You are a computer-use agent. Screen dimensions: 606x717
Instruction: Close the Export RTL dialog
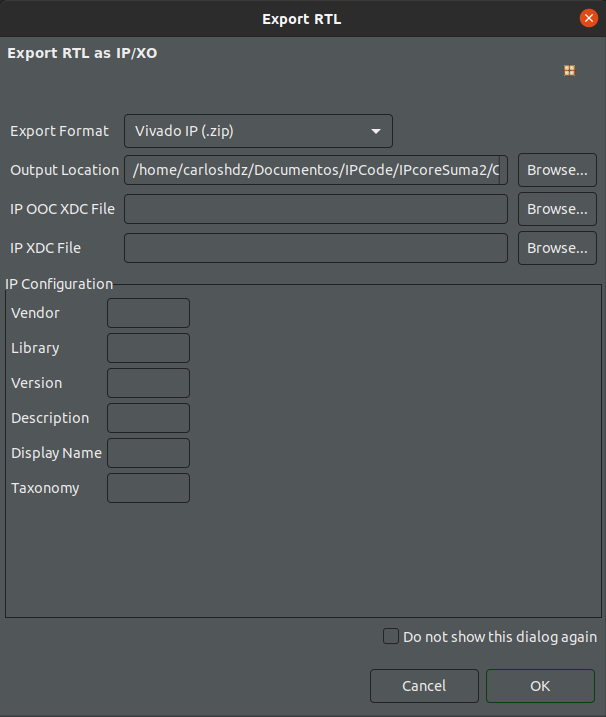589,18
